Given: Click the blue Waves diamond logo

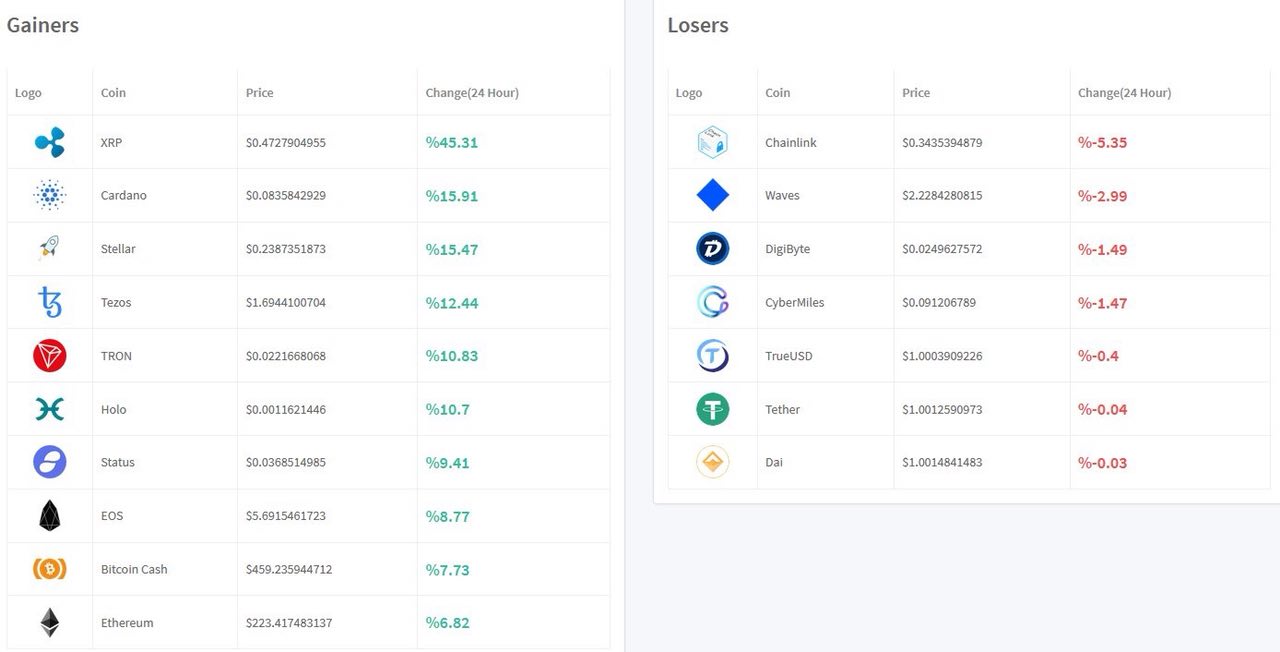Looking at the screenshot, I should 713,195.
